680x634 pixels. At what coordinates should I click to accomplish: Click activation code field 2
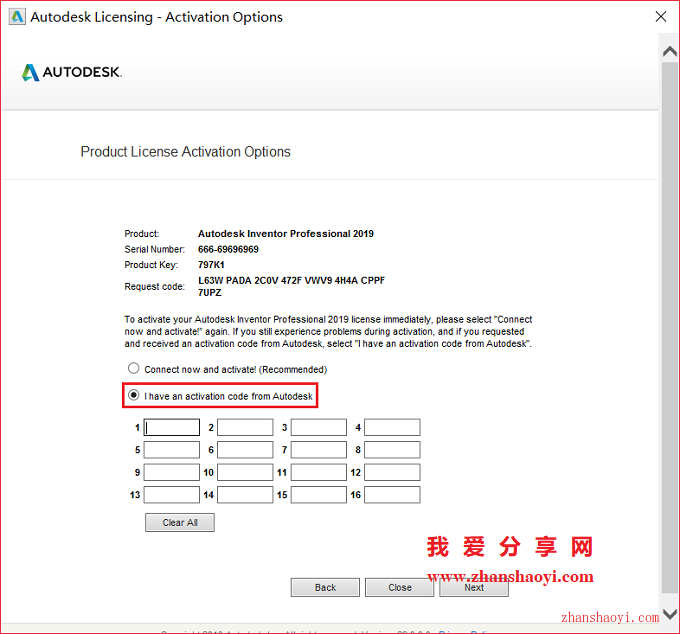pos(245,427)
